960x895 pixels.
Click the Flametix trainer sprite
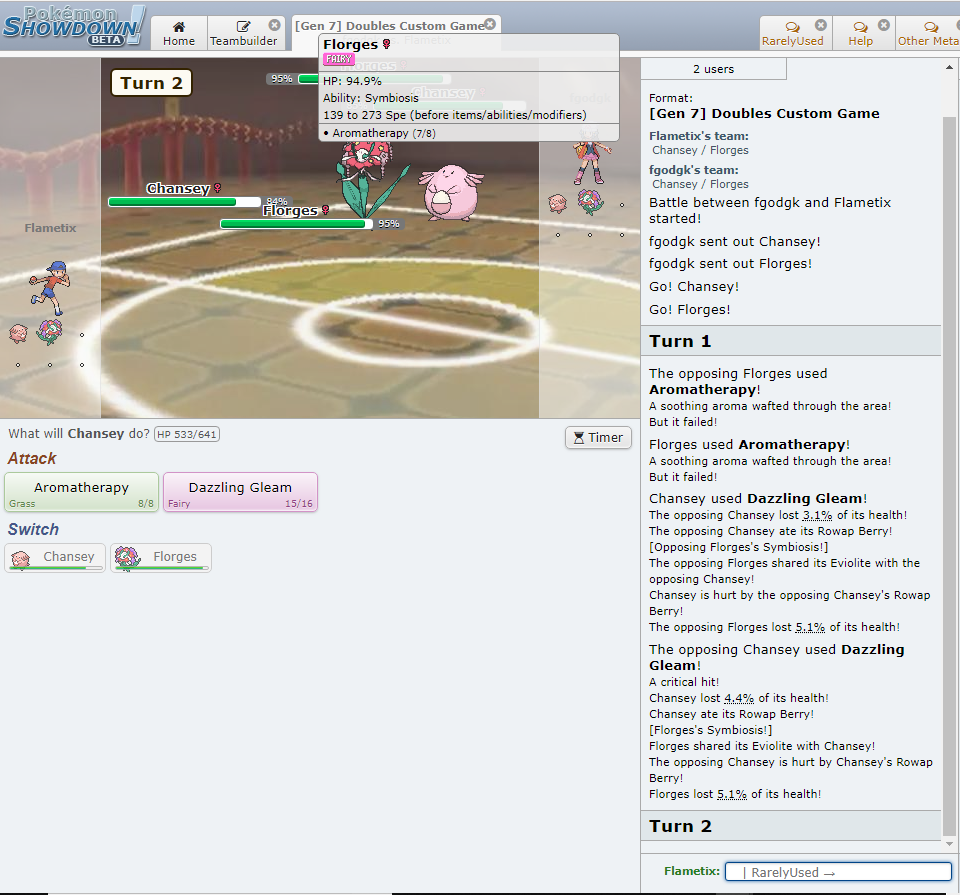(x=50, y=288)
